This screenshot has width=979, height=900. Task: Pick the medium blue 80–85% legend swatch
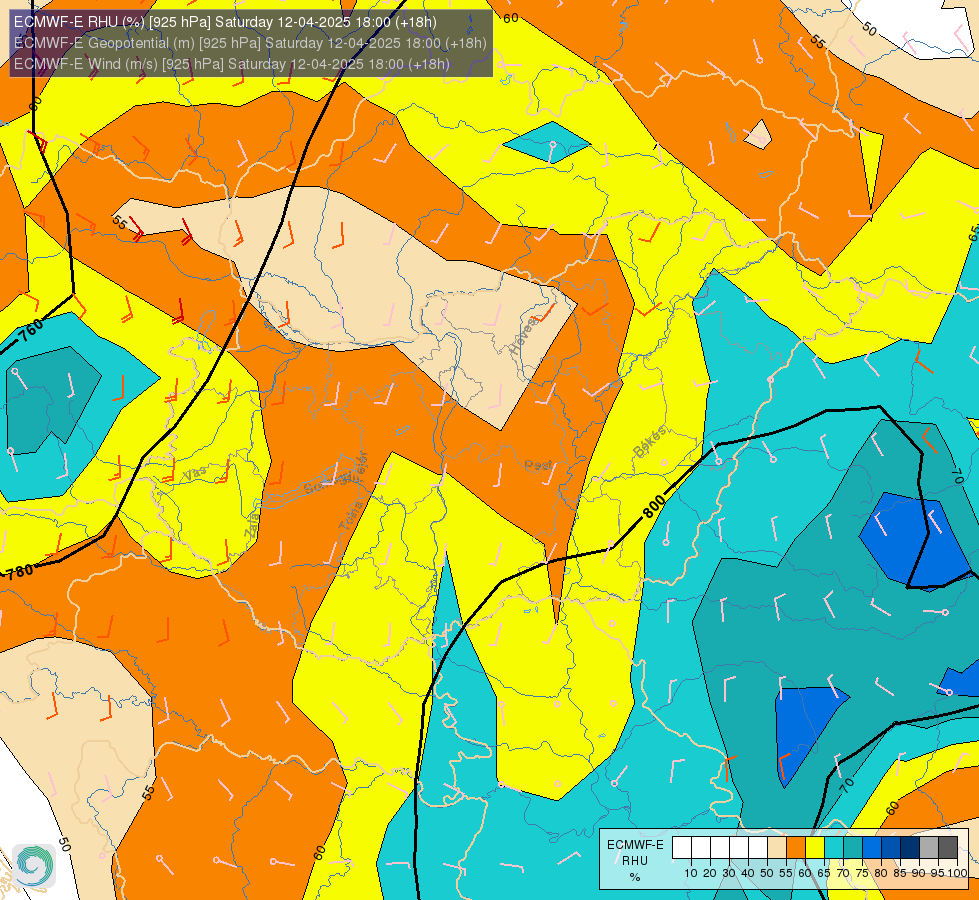click(x=891, y=847)
